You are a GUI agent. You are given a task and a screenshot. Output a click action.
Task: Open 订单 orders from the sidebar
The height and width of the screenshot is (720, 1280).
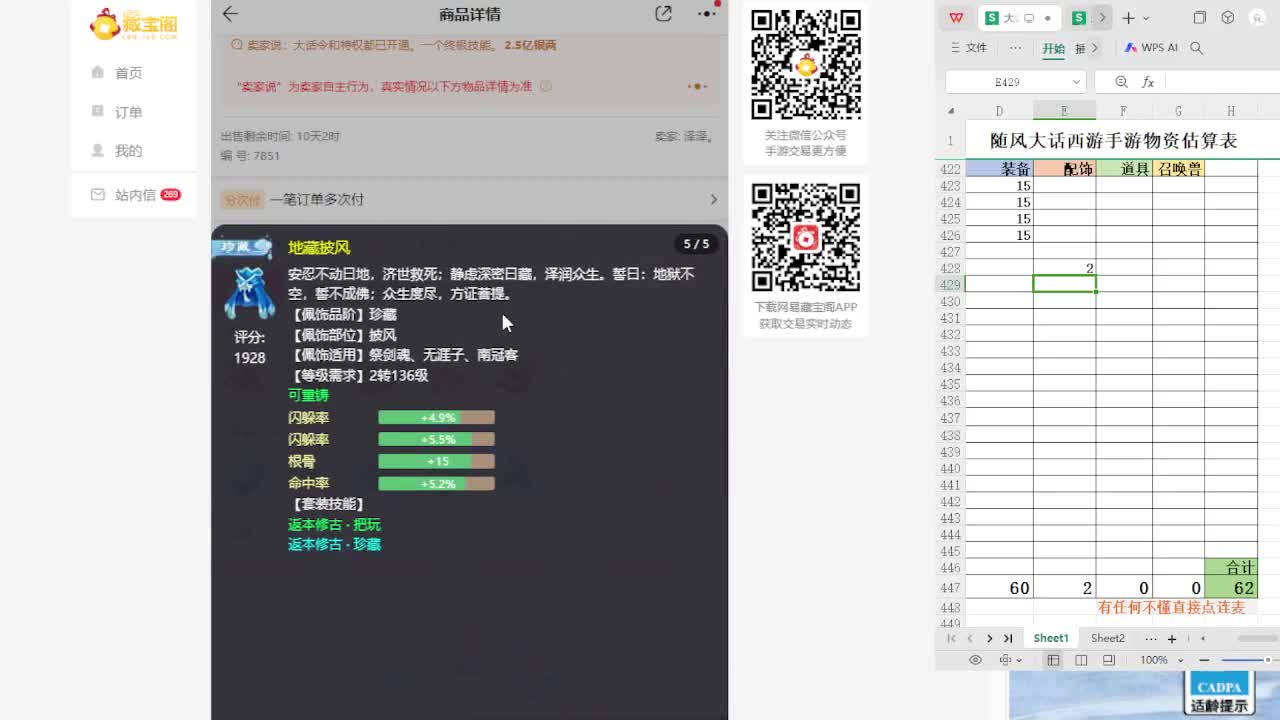point(127,111)
